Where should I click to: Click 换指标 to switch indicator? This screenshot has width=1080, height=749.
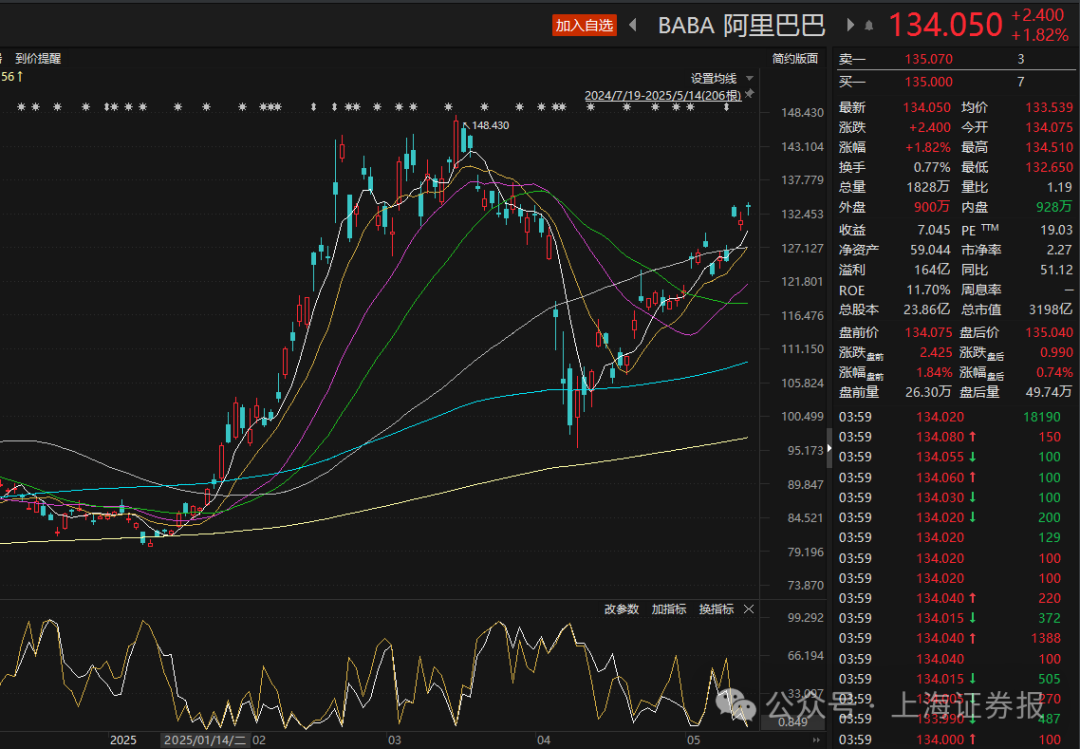pos(716,609)
